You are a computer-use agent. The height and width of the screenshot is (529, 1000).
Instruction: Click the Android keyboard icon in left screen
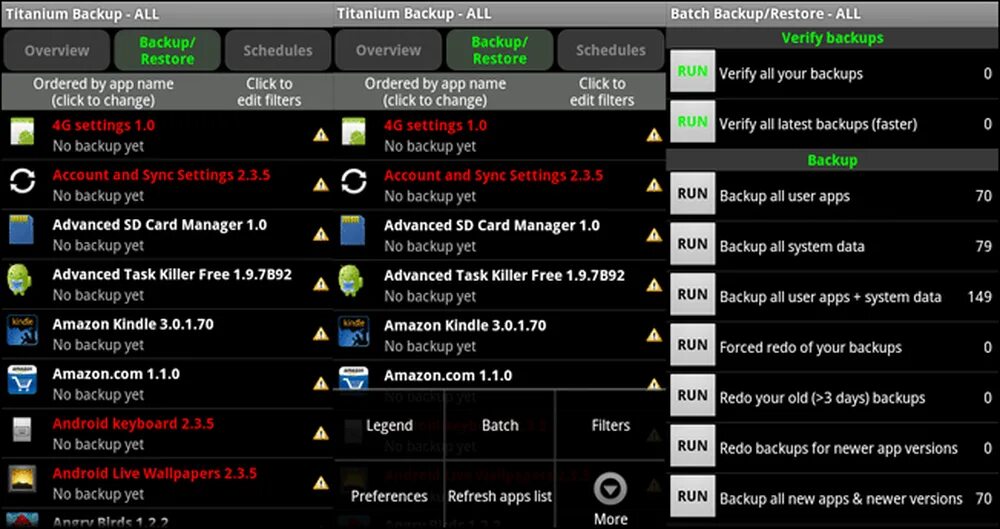click(x=22, y=429)
